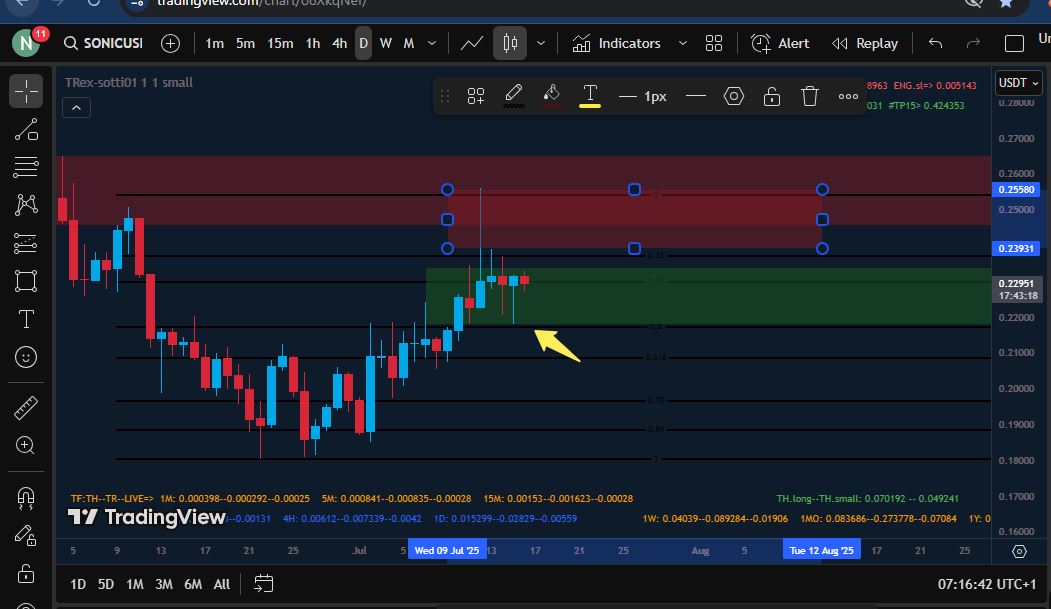Open the time zone menu 07:16:42 UTC+1
Viewport: 1051px width, 609px height.
(x=987, y=584)
